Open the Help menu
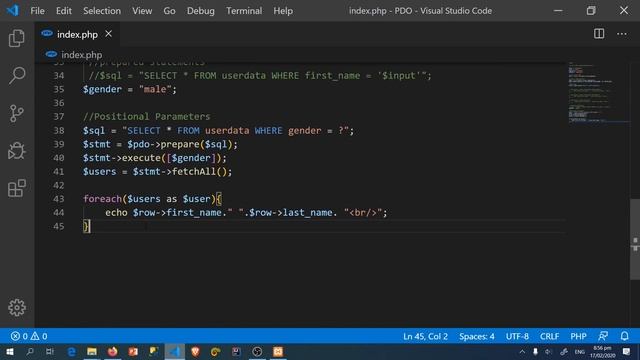The width and height of the screenshot is (640, 360). tap(283, 11)
